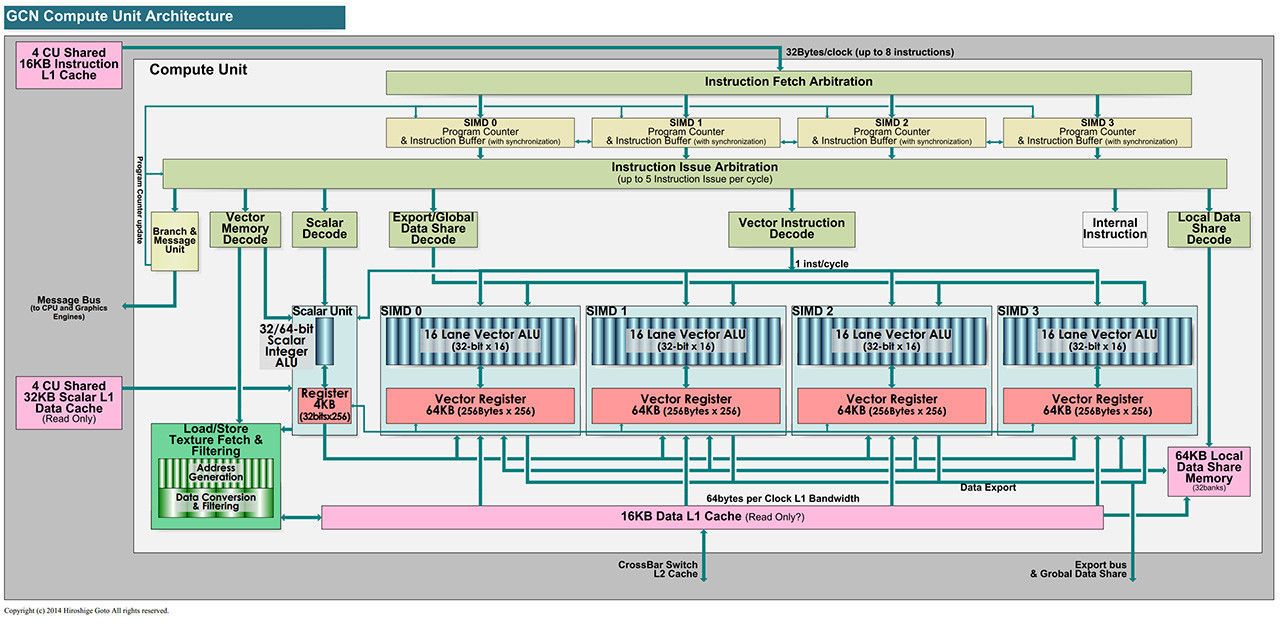Select the Scalar Decode block

point(323,229)
